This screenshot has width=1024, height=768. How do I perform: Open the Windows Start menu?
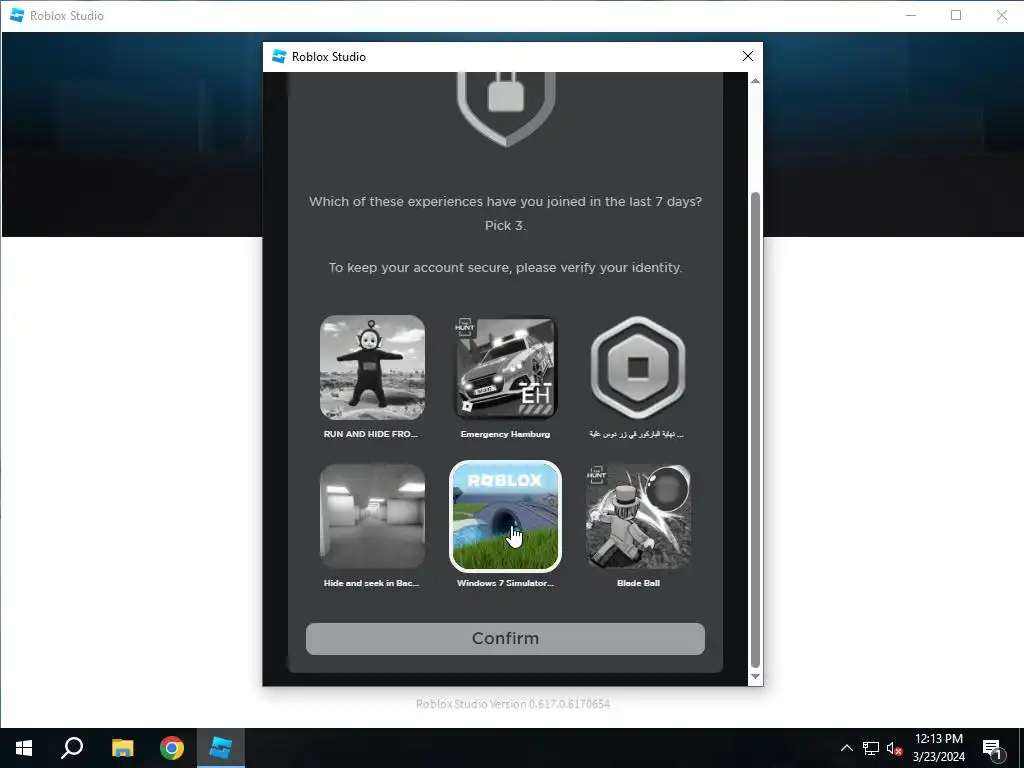(x=24, y=748)
